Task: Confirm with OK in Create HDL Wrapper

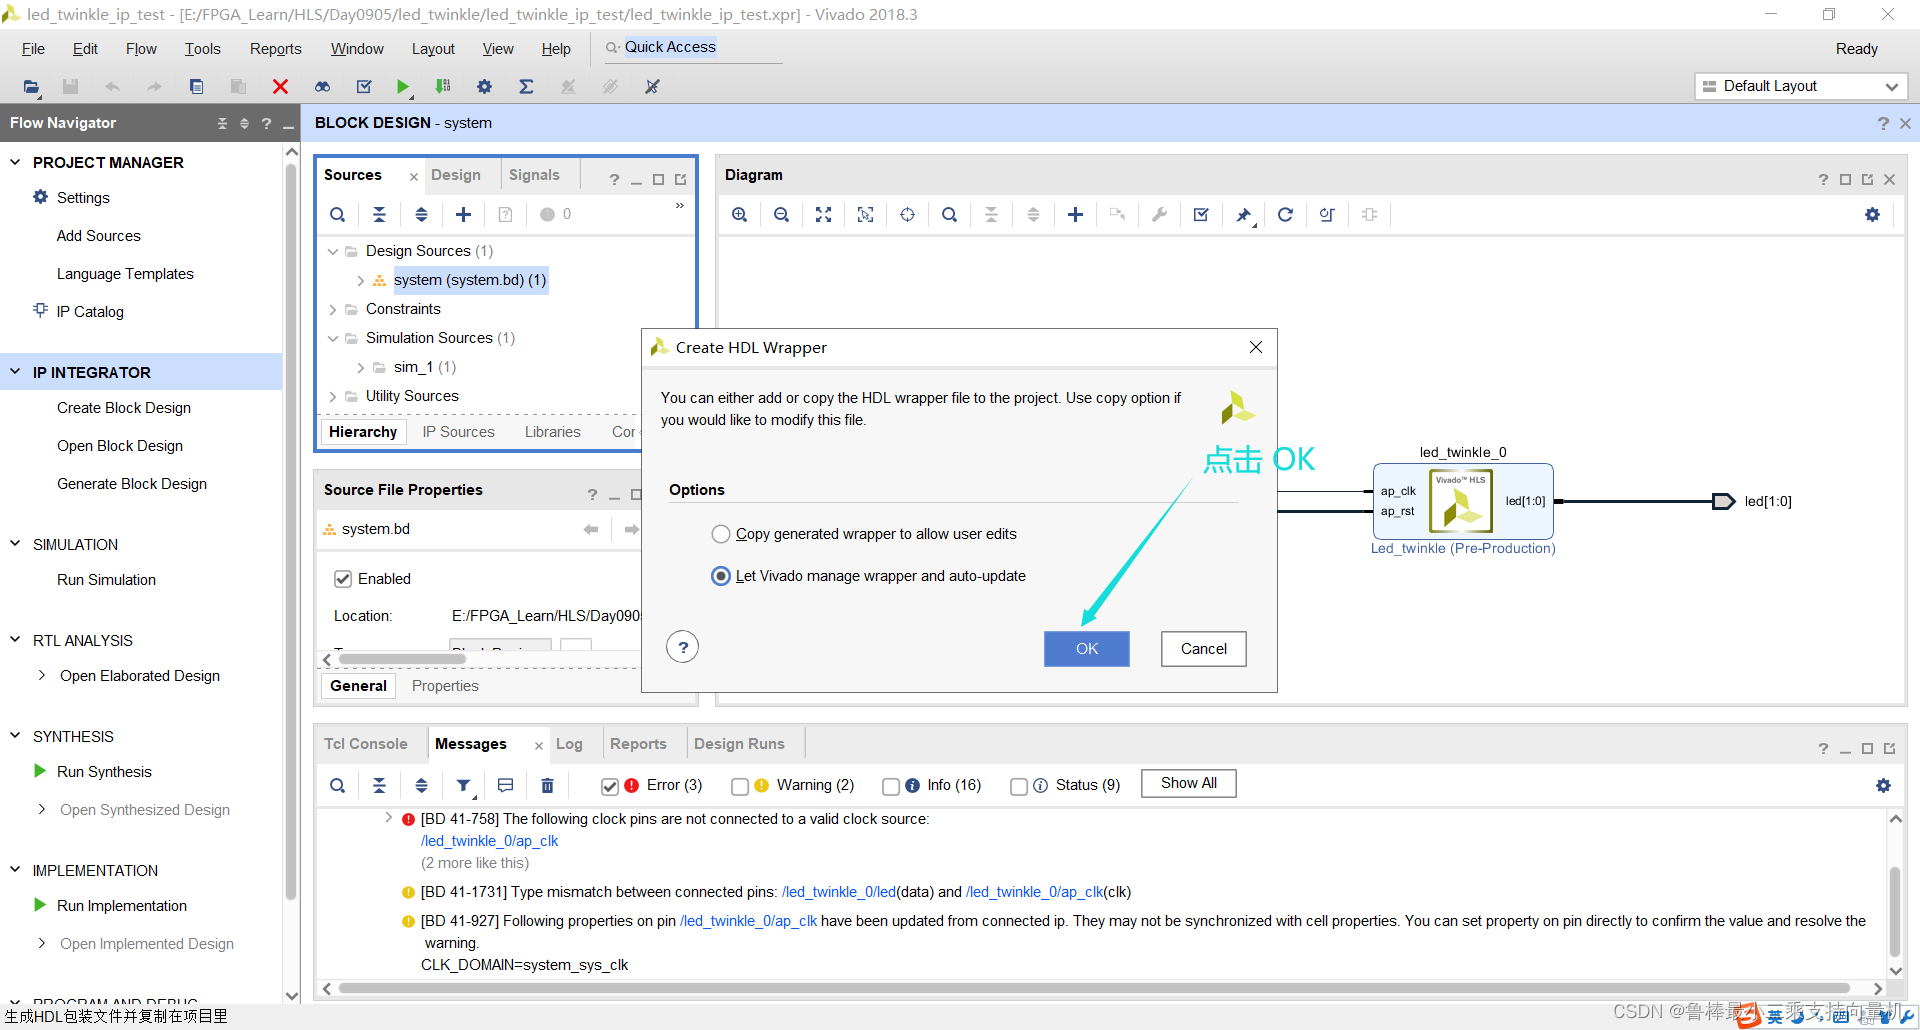Action: point(1087,649)
